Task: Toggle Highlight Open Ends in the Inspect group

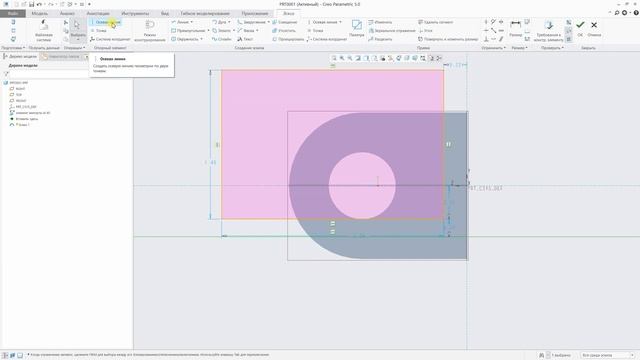Action: pos(569,31)
